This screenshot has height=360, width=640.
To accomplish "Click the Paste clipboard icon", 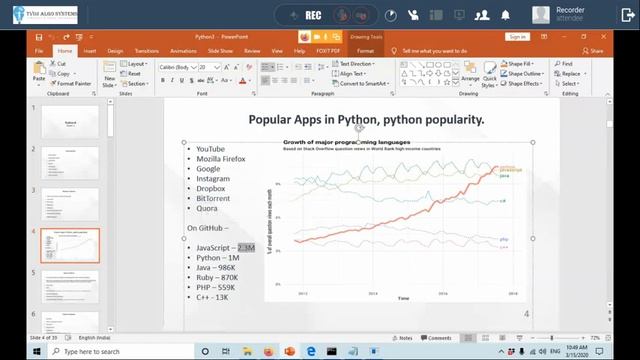I will click(x=39, y=68).
